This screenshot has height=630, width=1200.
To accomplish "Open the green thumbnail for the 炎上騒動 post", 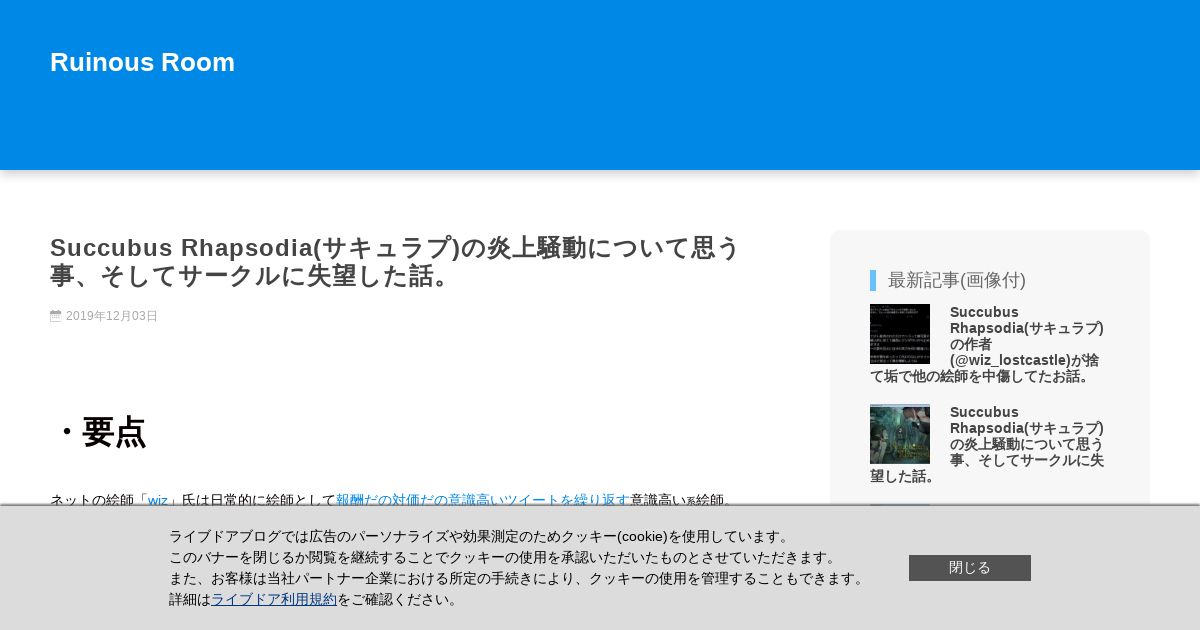I will (x=900, y=434).
